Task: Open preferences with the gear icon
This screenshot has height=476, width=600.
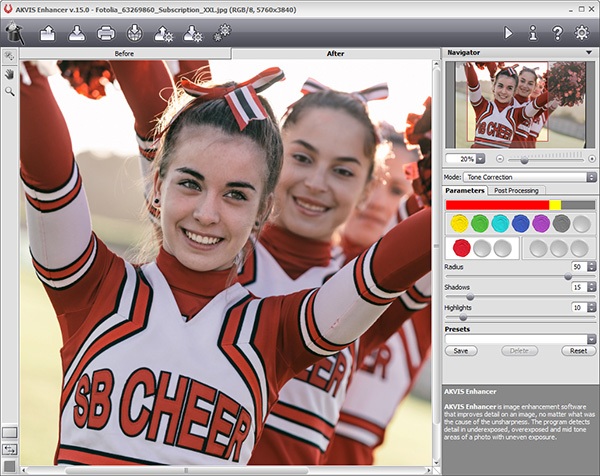Action: 582,33
